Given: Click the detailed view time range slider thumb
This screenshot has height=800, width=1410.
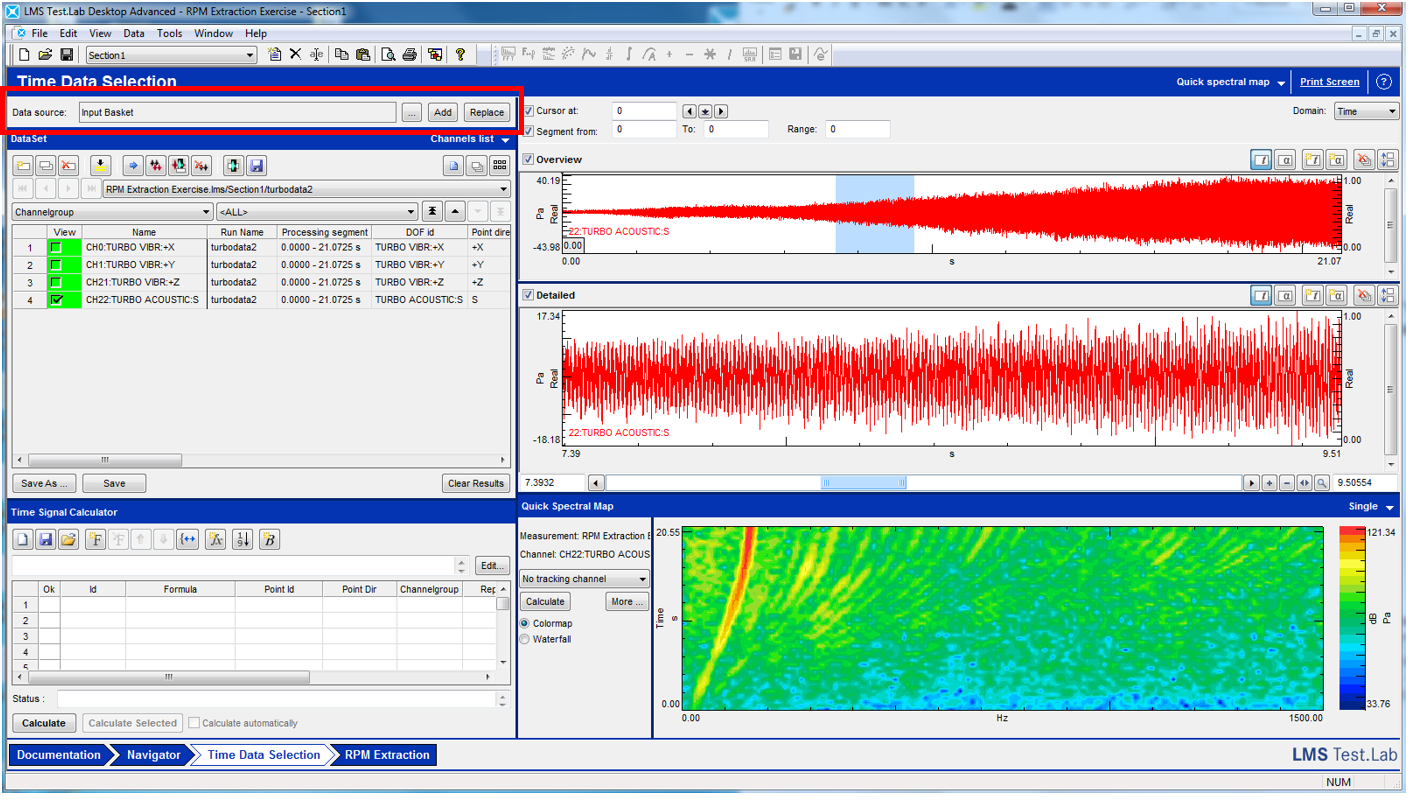Looking at the screenshot, I should (864, 483).
